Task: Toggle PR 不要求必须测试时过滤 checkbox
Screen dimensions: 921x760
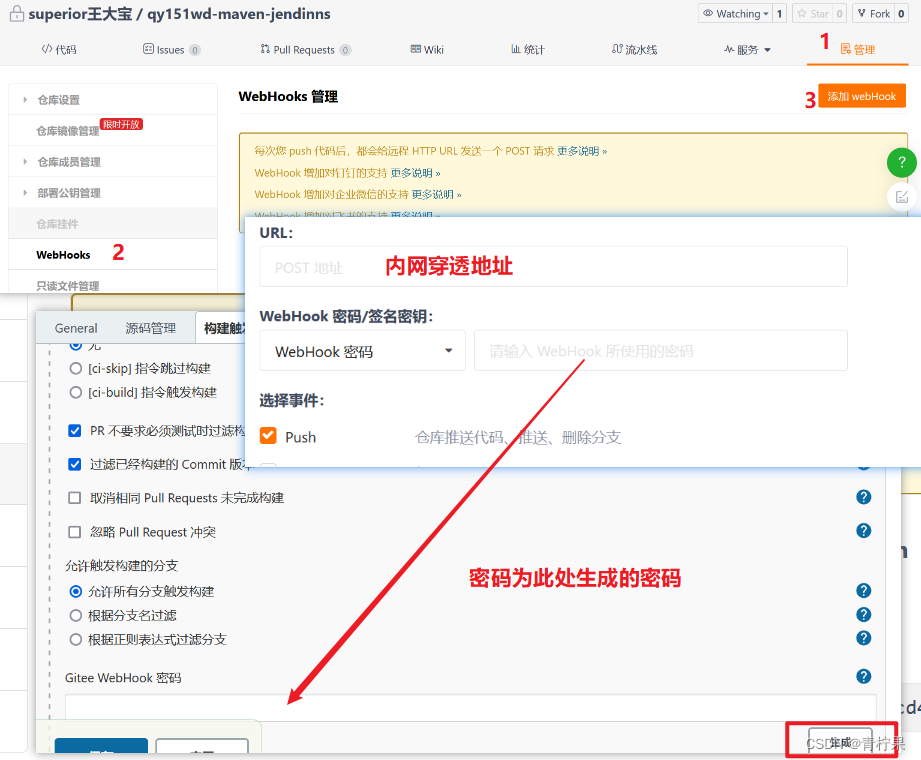Action: pos(75,431)
